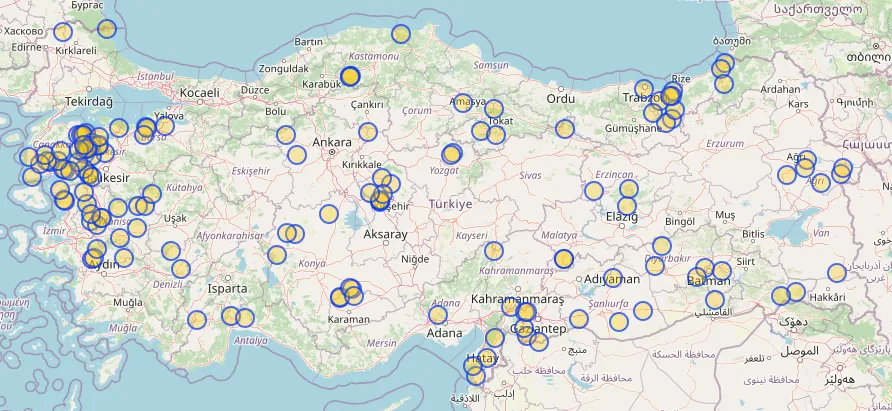Image resolution: width=892 pixels, height=411 pixels.
Task: Click the lone marker above Hakkâri
Action: coord(837,273)
